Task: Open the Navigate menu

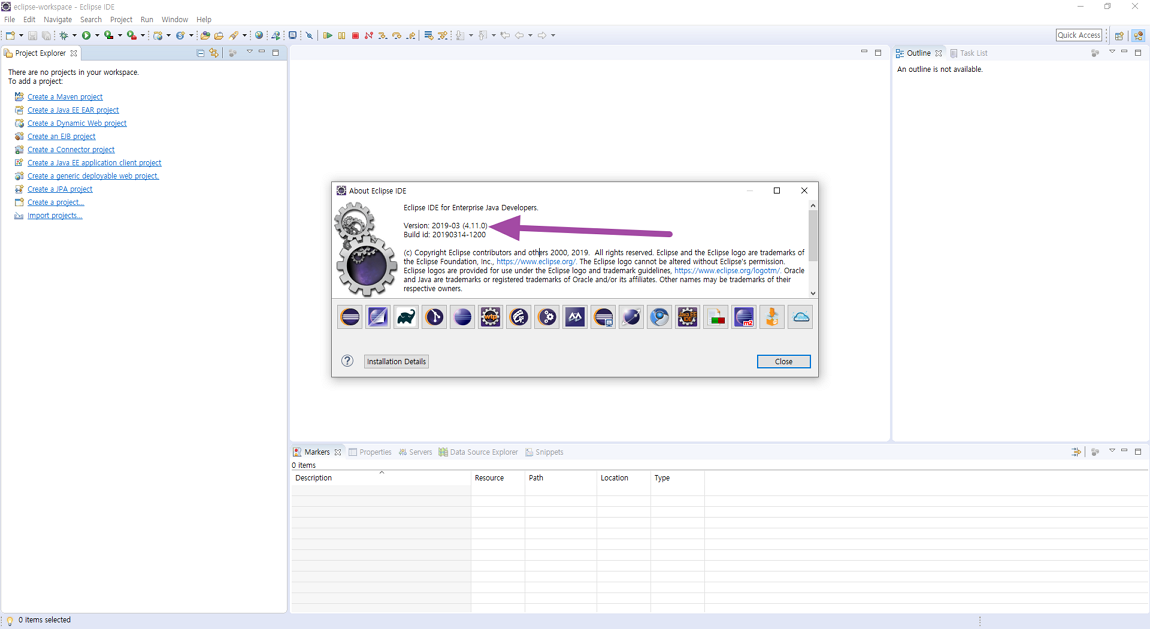Action: tap(58, 20)
